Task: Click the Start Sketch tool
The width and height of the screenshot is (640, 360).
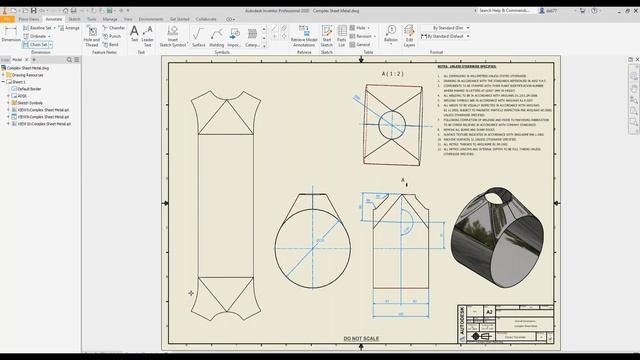Action: (x=327, y=36)
